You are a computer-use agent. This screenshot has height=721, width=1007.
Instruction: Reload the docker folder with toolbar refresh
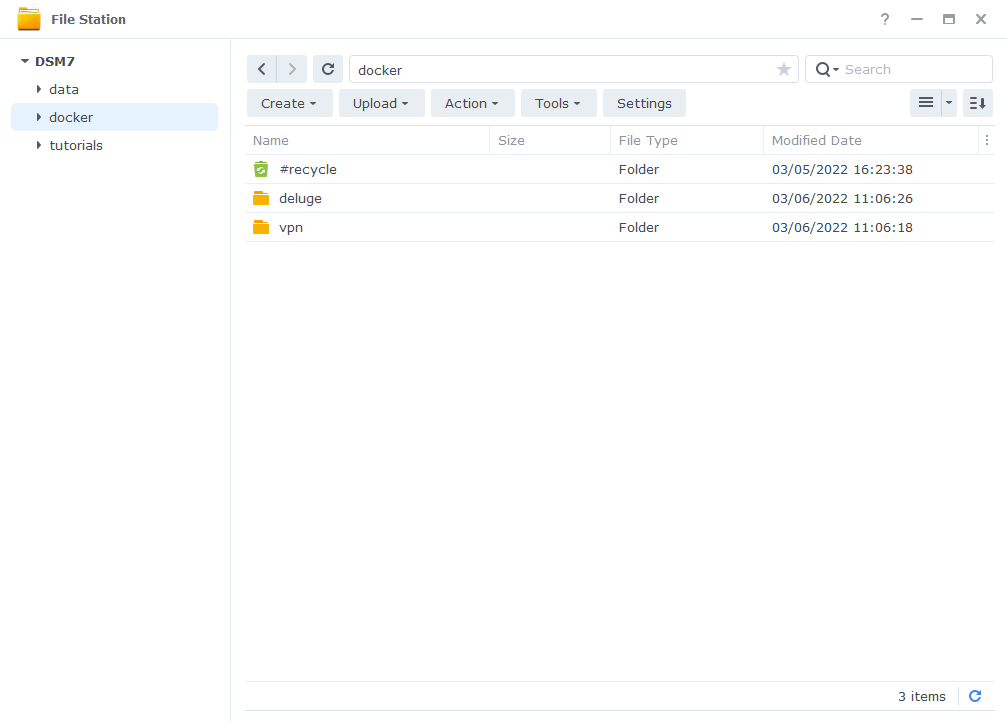click(328, 69)
